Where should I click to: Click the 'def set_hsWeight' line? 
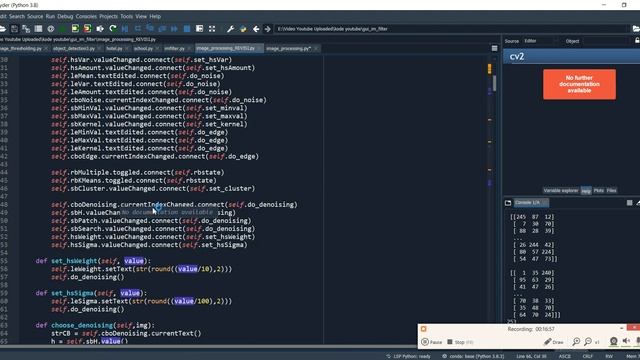coord(93,261)
